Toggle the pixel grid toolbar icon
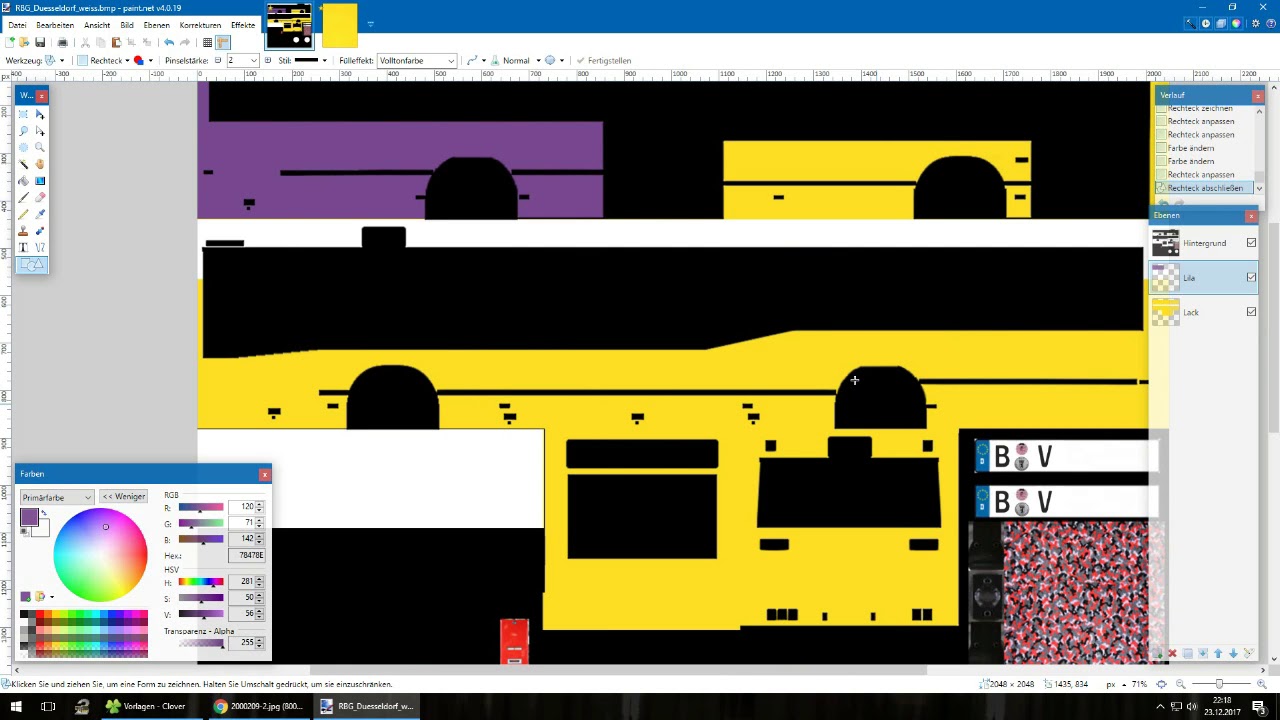This screenshot has width=1280, height=720. click(x=207, y=43)
